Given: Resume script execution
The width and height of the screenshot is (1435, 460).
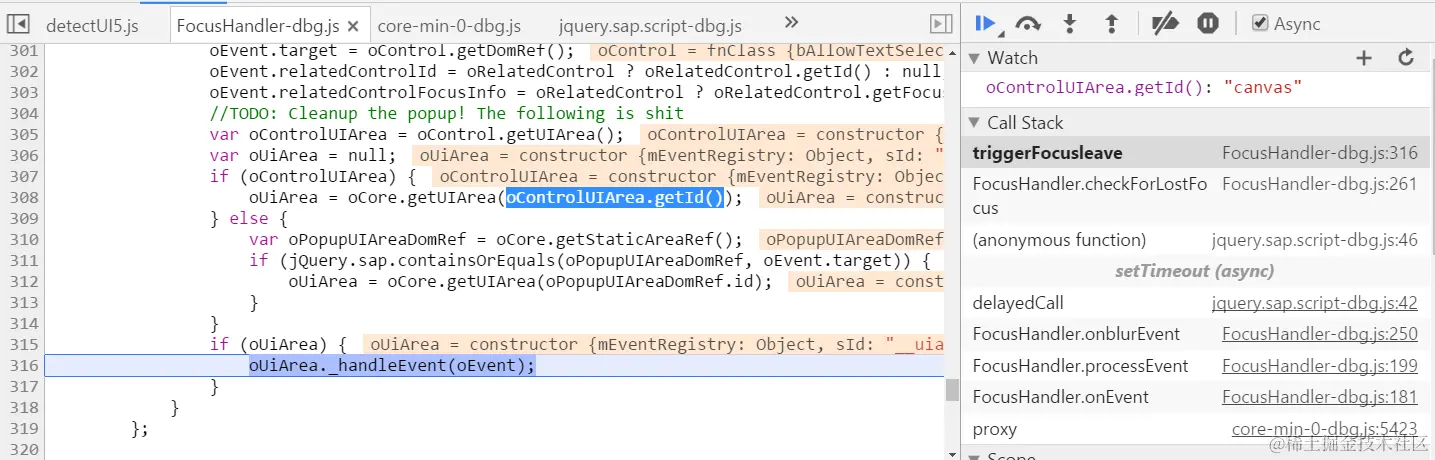Looking at the screenshot, I should coord(986,24).
